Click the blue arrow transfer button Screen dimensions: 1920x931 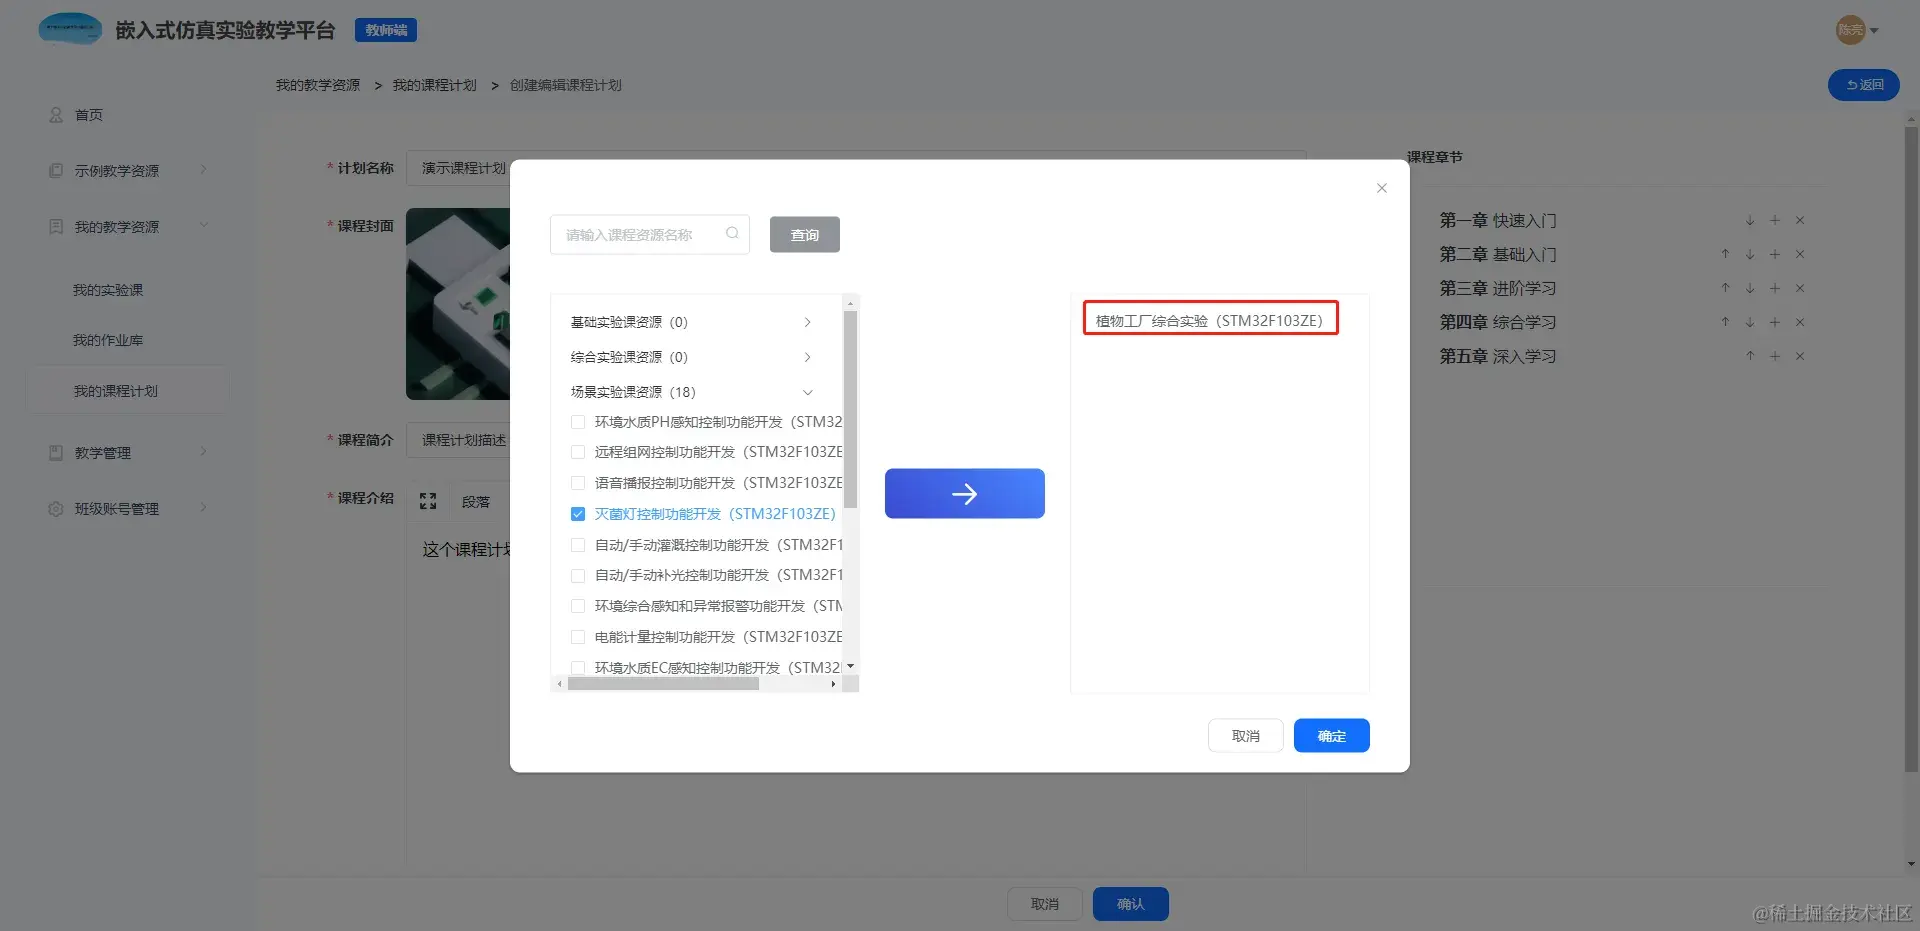964,493
